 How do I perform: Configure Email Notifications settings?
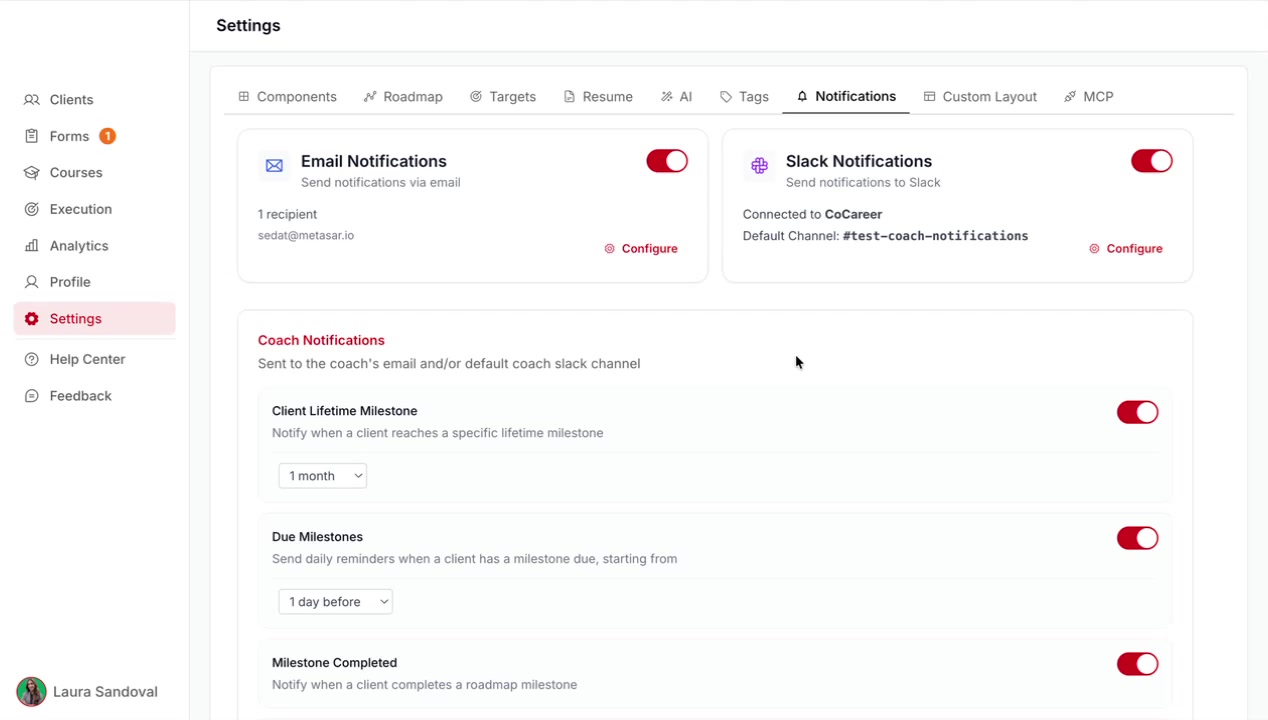[x=641, y=249]
